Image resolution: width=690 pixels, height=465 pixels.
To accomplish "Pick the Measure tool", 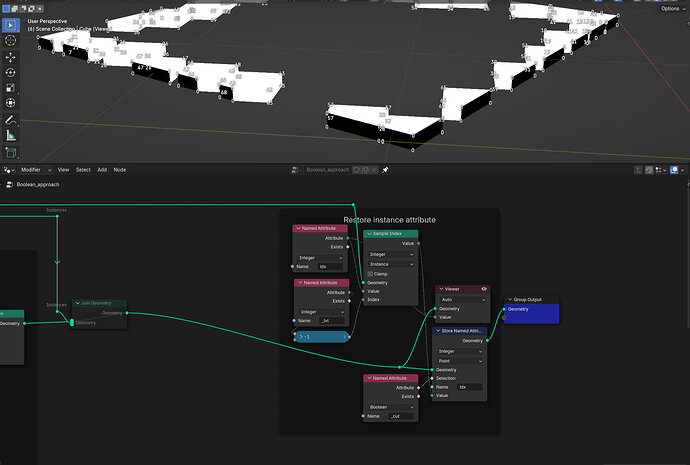I will [x=11, y=135].
